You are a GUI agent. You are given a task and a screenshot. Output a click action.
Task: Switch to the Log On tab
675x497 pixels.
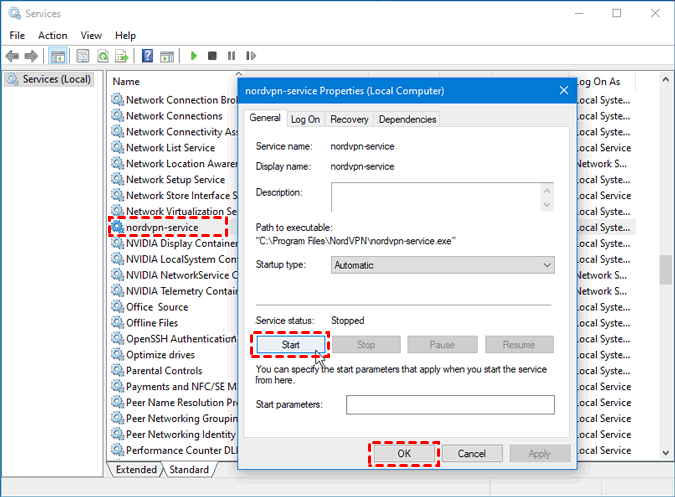point(305,119)
